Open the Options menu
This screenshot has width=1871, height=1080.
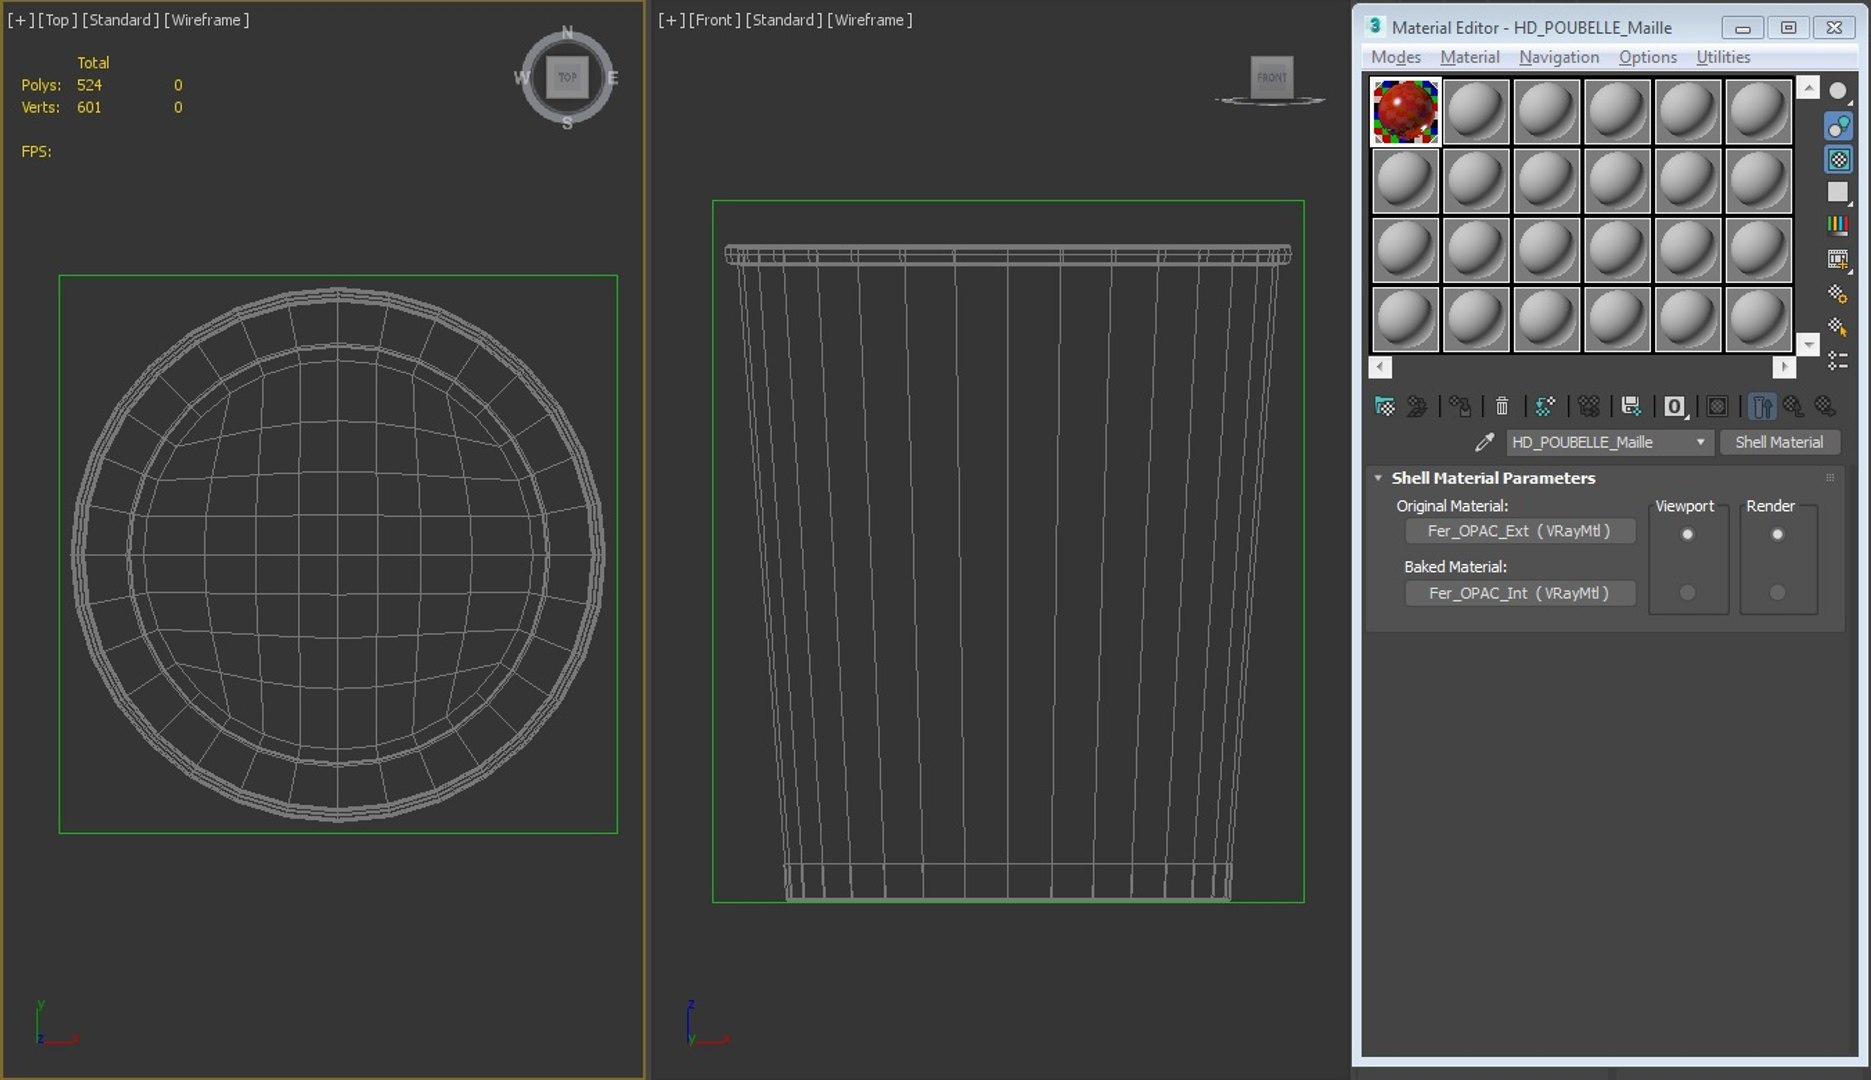click(1647, 57)
